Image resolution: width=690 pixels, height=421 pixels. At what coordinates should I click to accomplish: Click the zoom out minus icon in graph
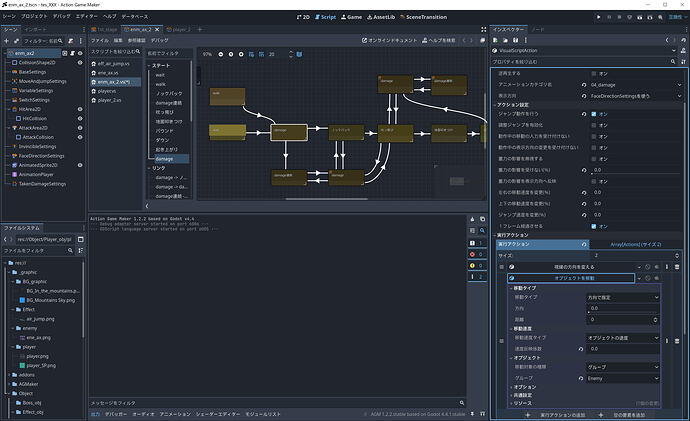222,54
